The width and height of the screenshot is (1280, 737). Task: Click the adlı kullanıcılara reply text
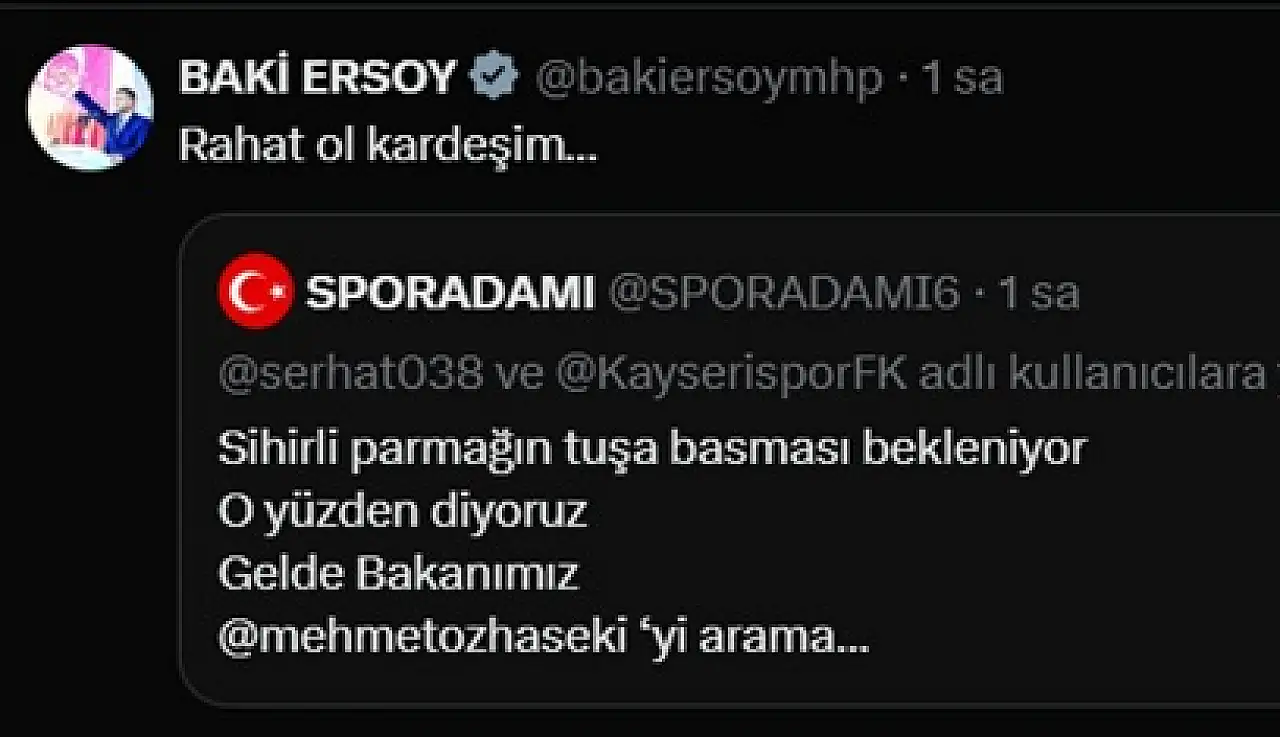1092,374
